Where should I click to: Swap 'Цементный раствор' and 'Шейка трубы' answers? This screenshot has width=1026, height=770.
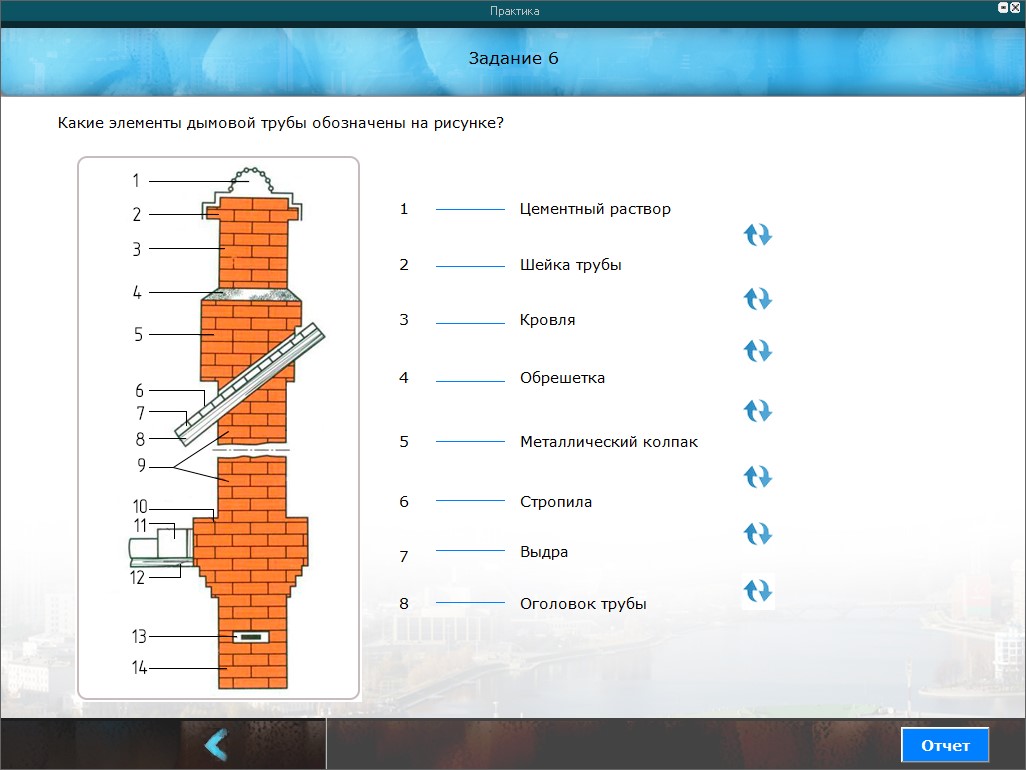[x=758, y=235]
